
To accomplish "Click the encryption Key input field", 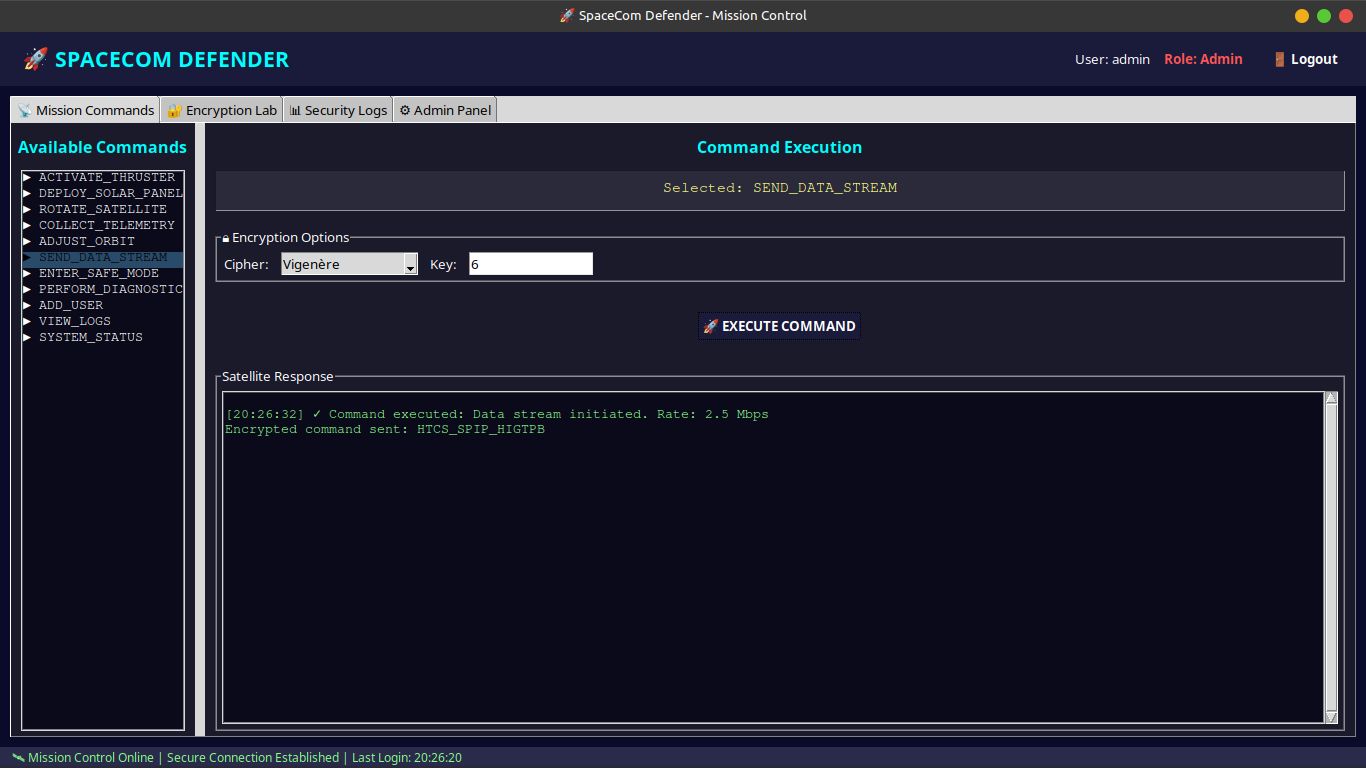I will point(531,264).
